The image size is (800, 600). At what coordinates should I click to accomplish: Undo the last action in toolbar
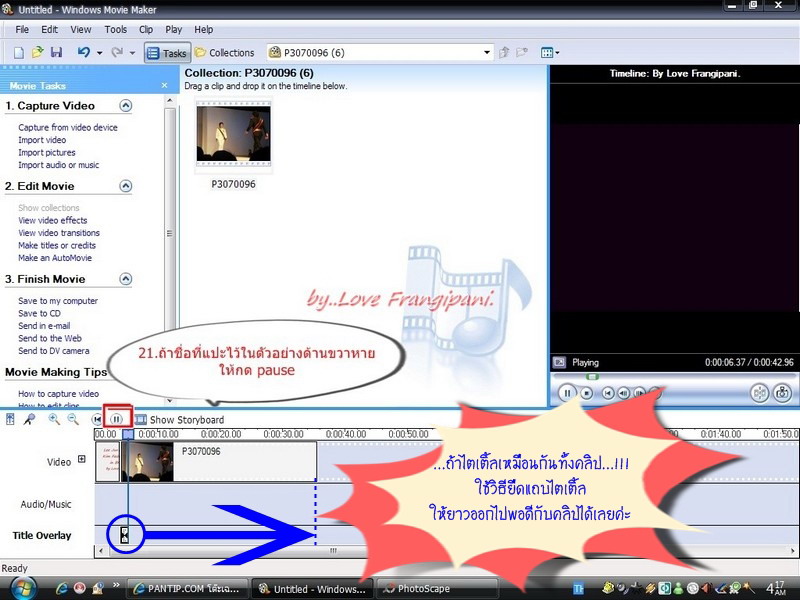[x=84, y=52]
